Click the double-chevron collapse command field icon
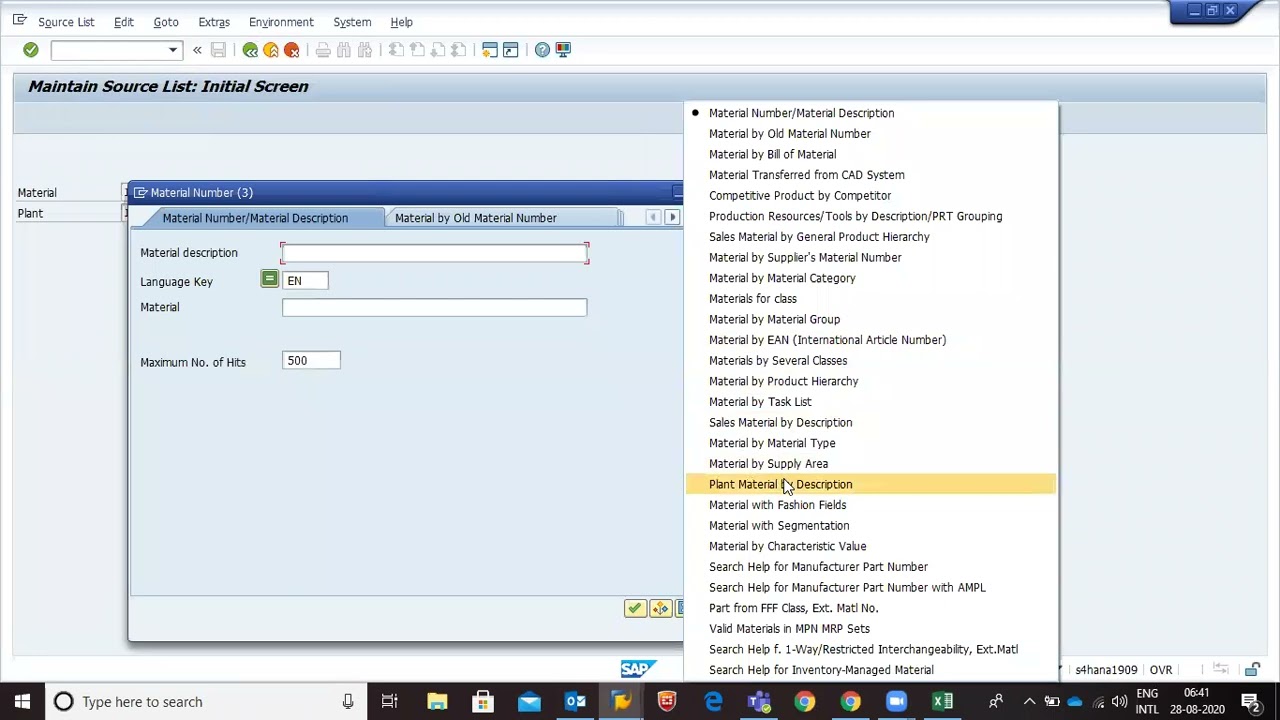 197,50
